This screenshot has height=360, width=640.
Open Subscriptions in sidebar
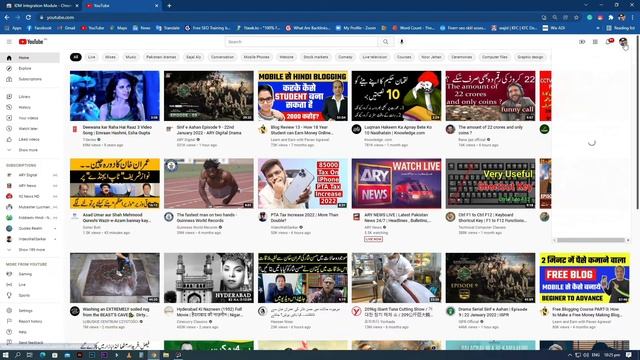tap(30, 79)
